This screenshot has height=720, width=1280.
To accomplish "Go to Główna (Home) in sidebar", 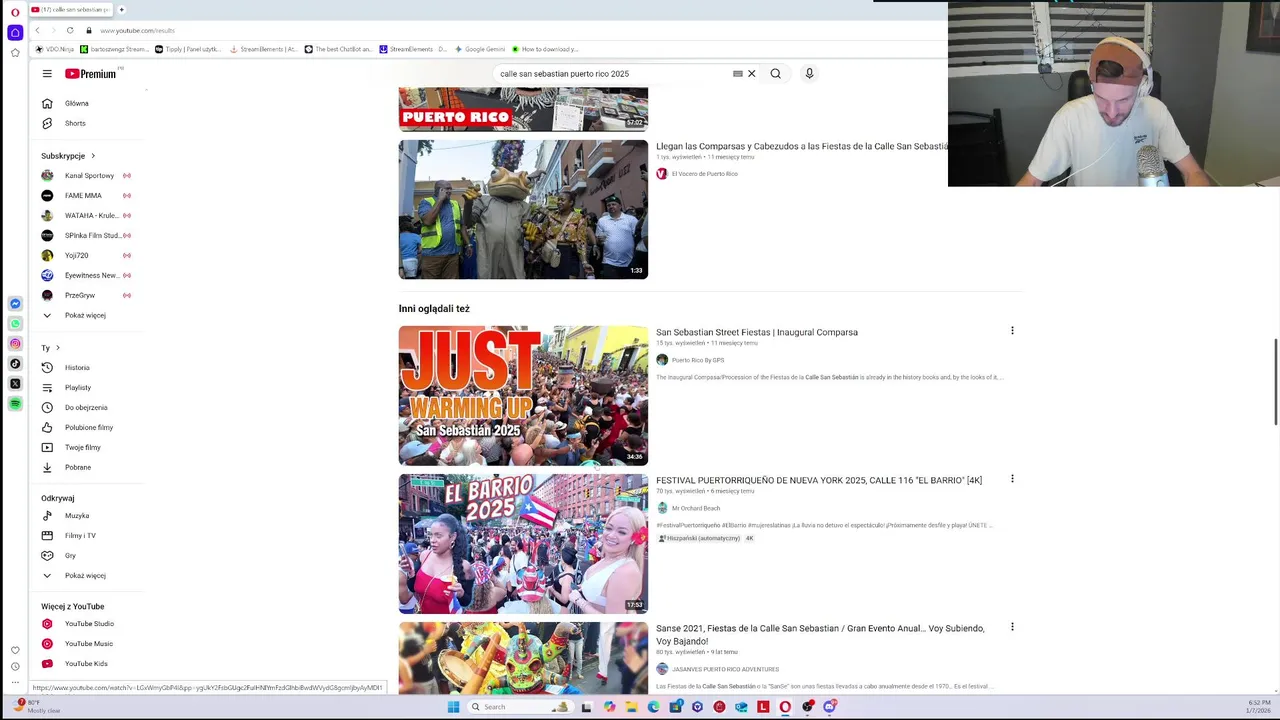I will [76, 103].
